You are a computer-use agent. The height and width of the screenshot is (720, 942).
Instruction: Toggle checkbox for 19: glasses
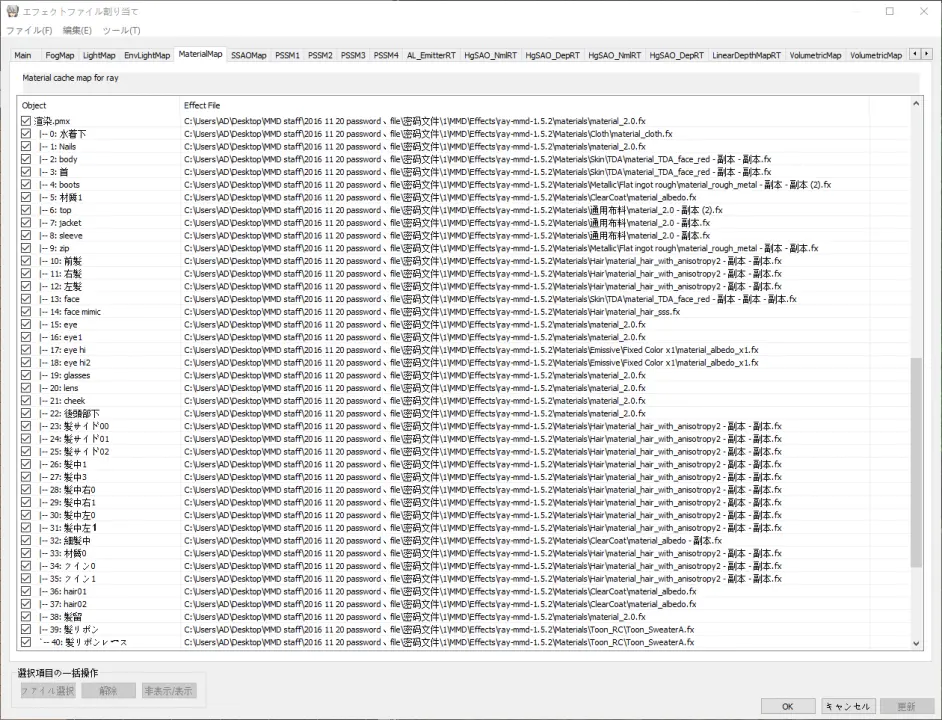click(x=26, y=375)
